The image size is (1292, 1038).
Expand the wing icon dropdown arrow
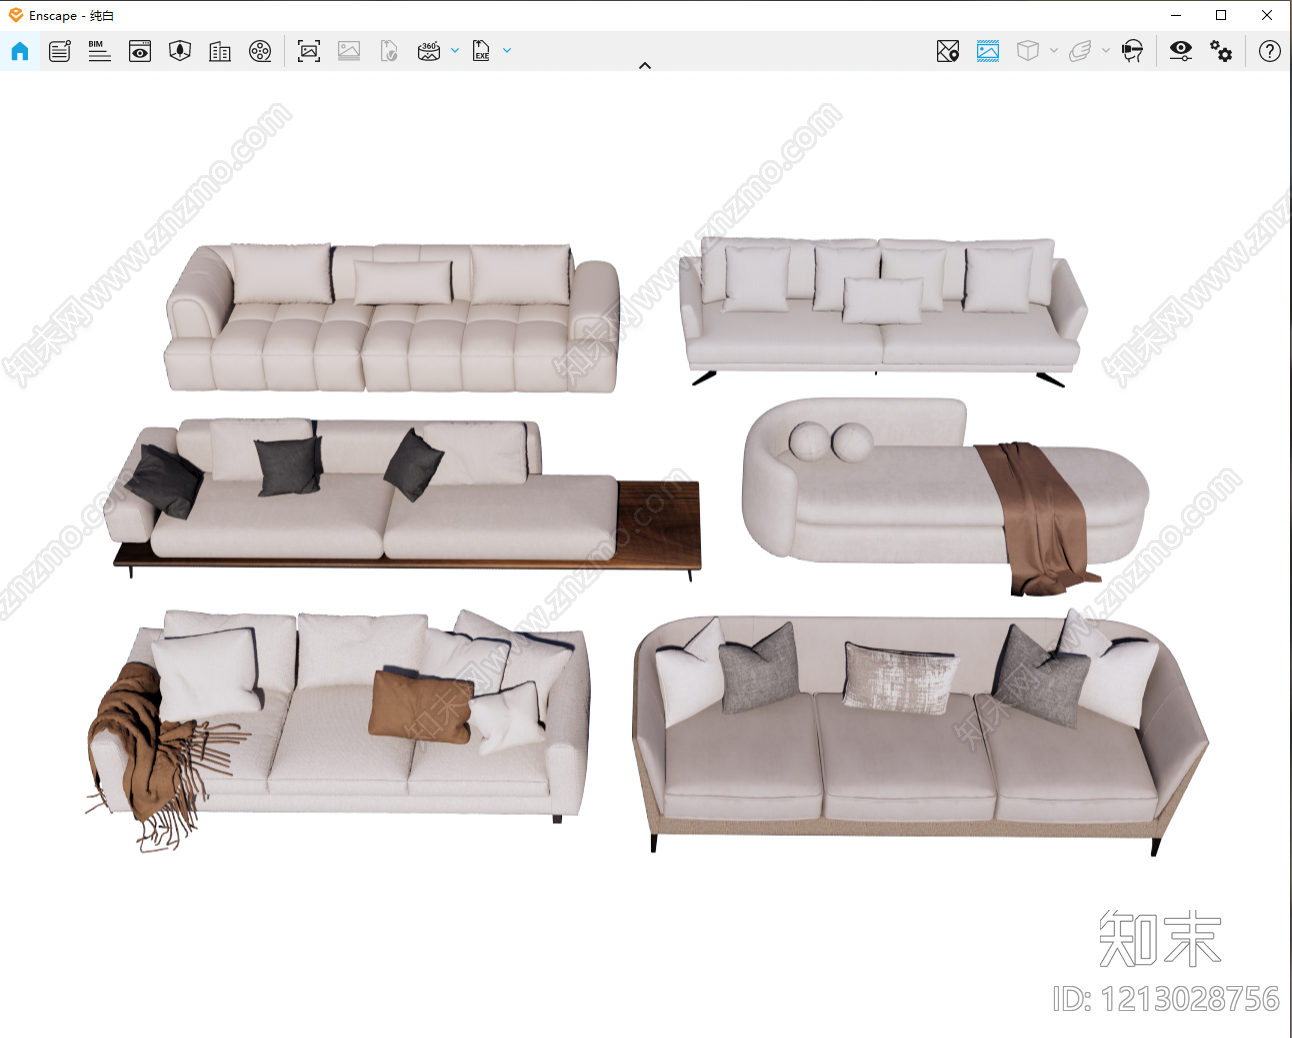click(x=1106, y=50)
